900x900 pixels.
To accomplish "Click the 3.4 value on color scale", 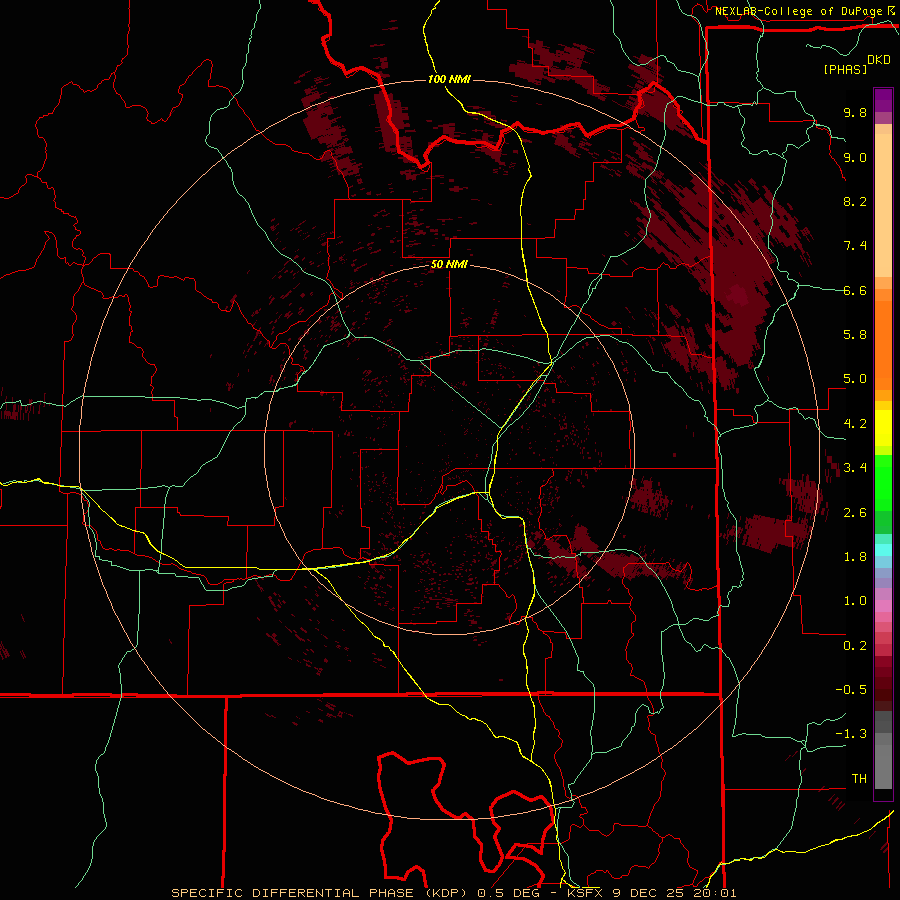I will 855,468.
